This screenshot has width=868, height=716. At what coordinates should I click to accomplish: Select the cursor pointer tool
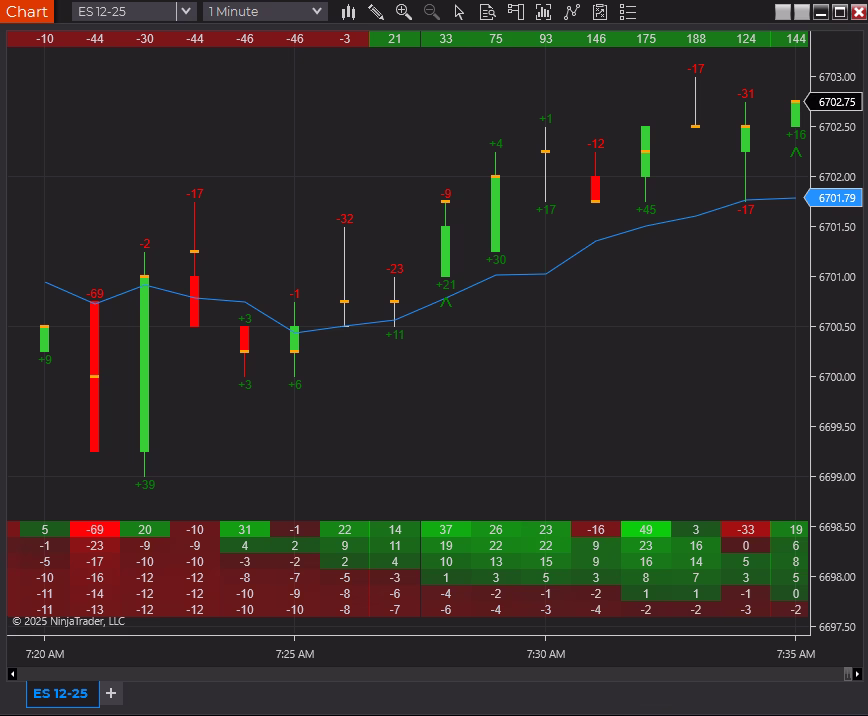pos(460,12)
